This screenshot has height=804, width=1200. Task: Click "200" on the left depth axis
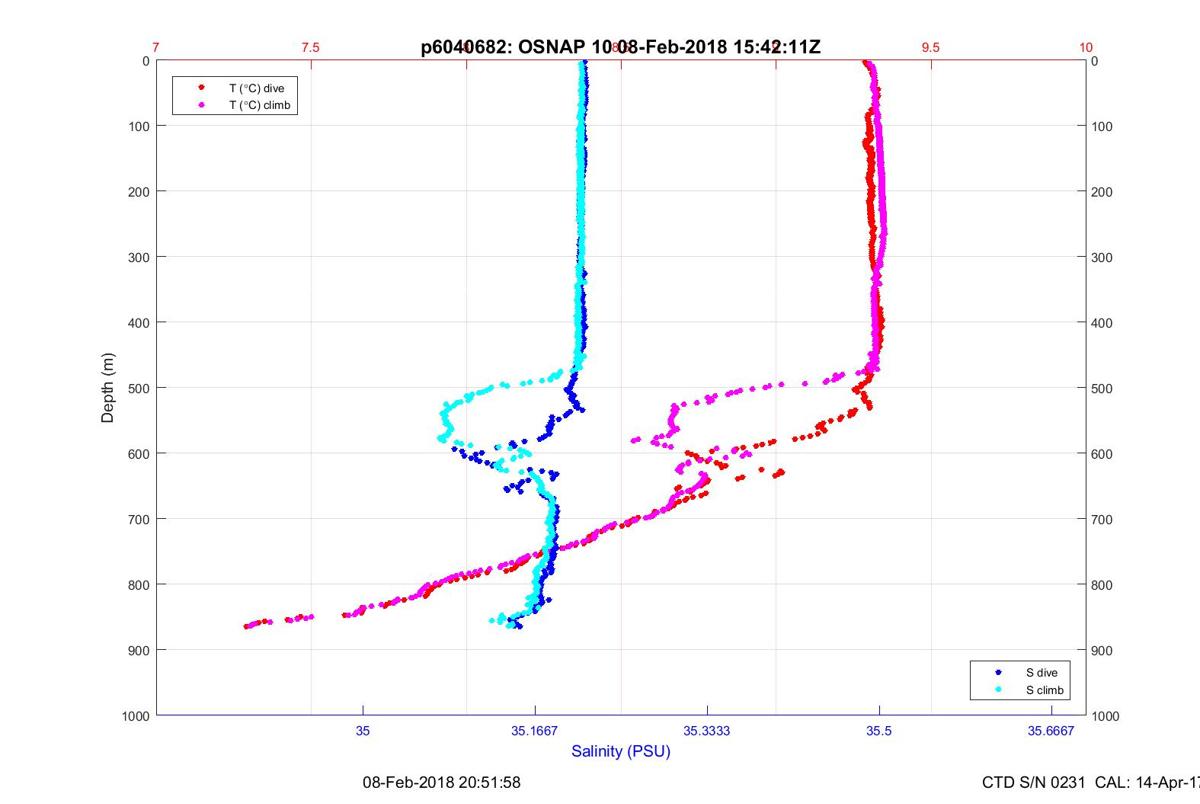(139, 191)
